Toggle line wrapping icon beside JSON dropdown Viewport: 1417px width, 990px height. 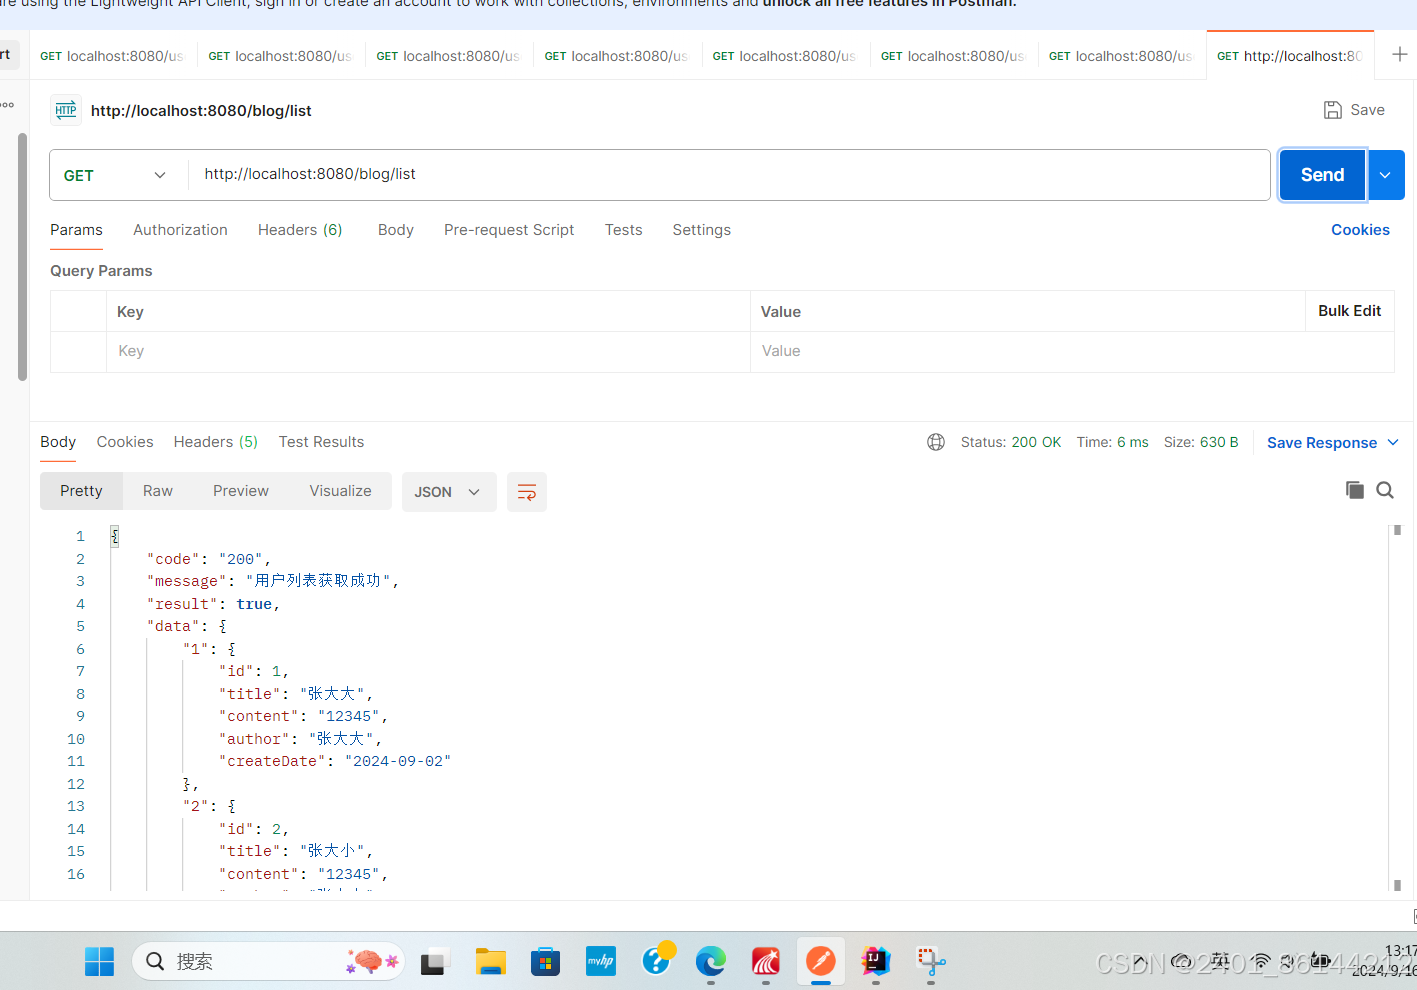point(527,491)
